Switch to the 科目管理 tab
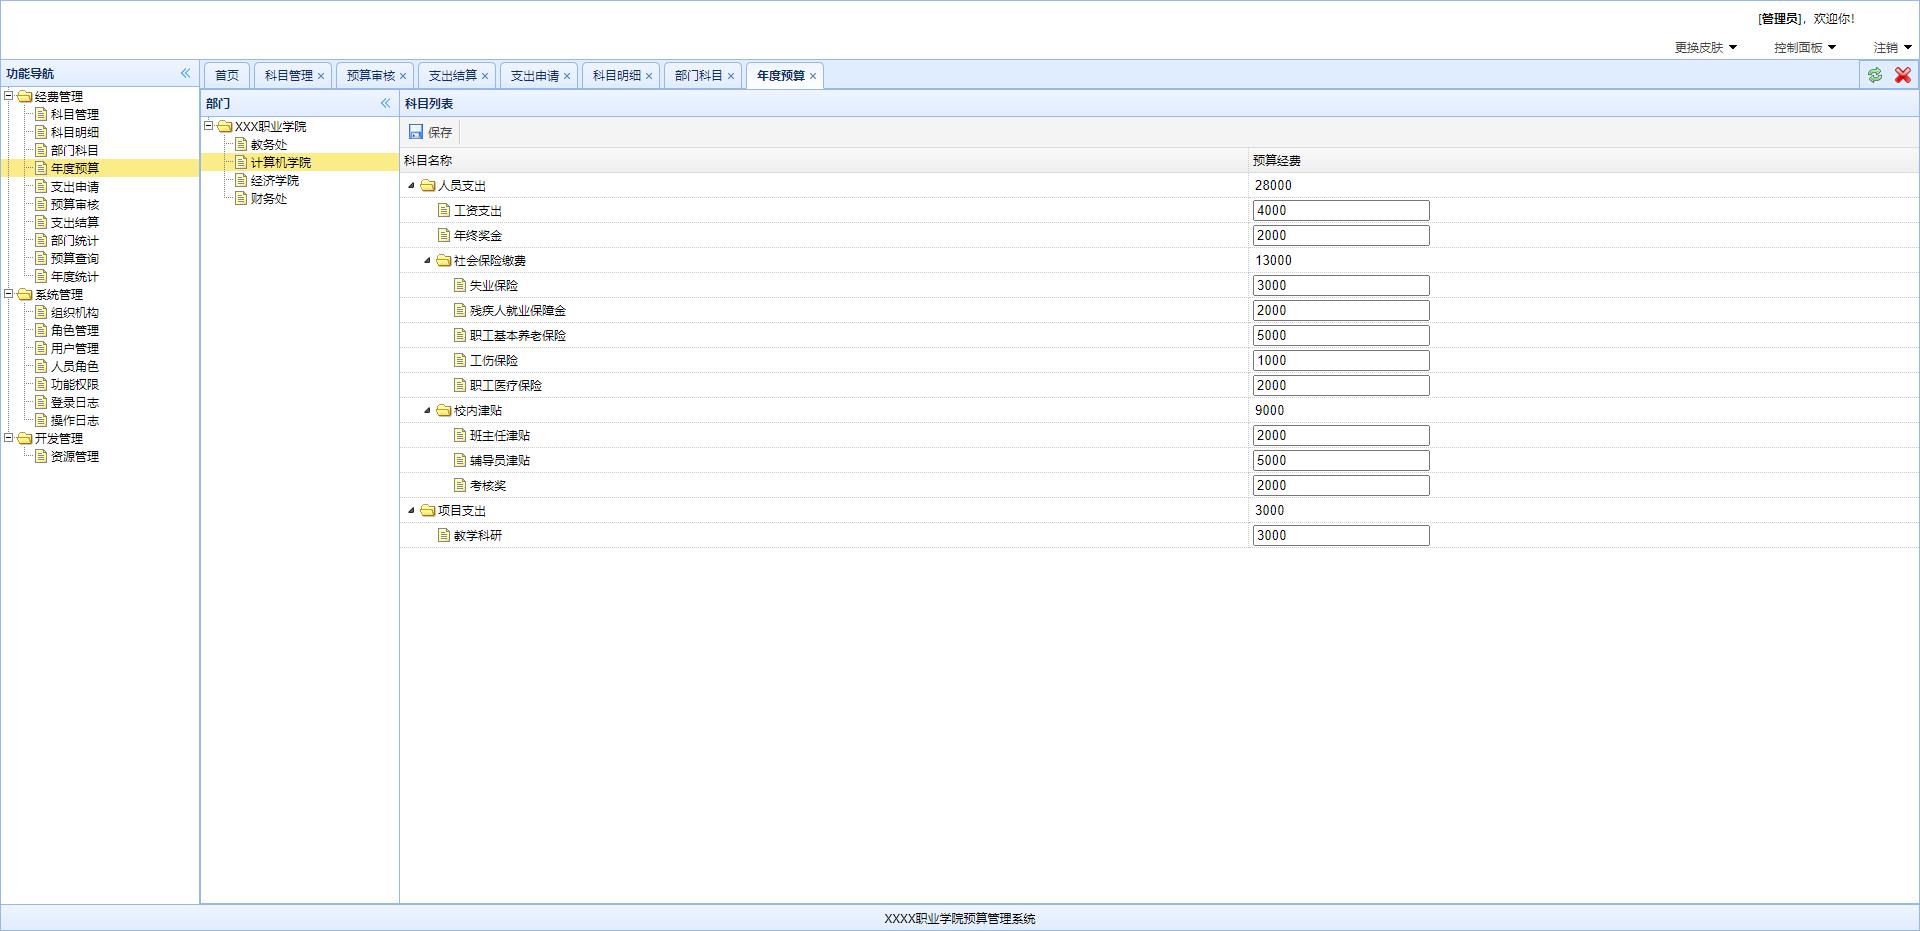Screen dimensions: 1920x931 click(x=289, y=75)
